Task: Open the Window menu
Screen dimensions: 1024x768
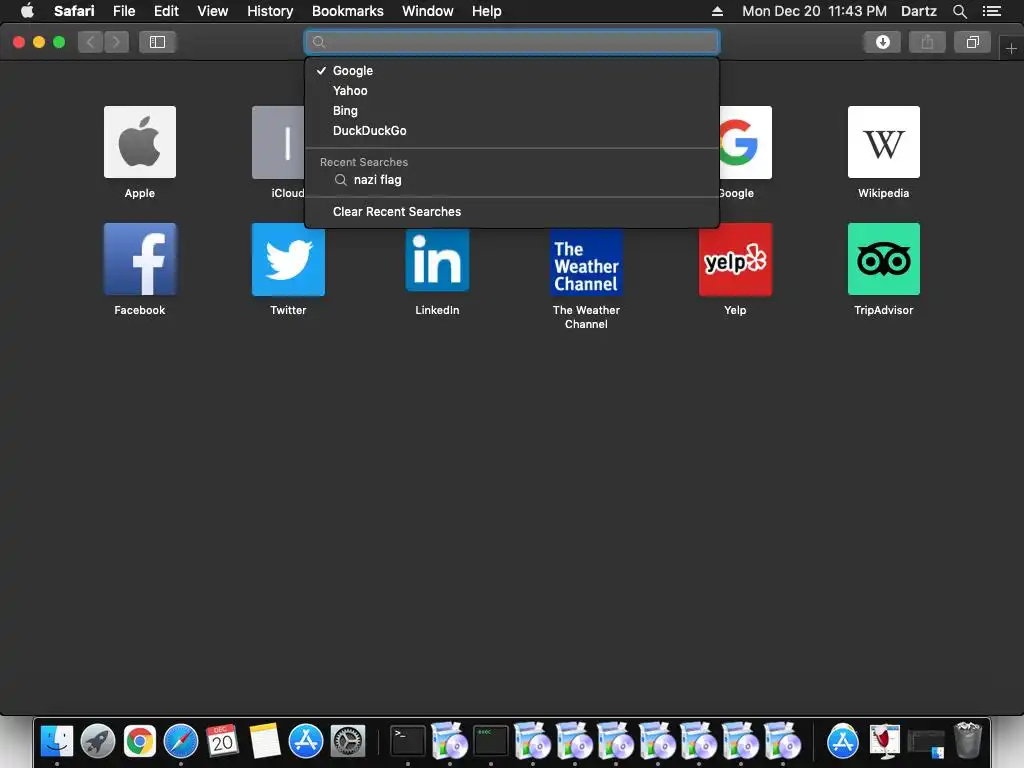Action: point(428,11)
